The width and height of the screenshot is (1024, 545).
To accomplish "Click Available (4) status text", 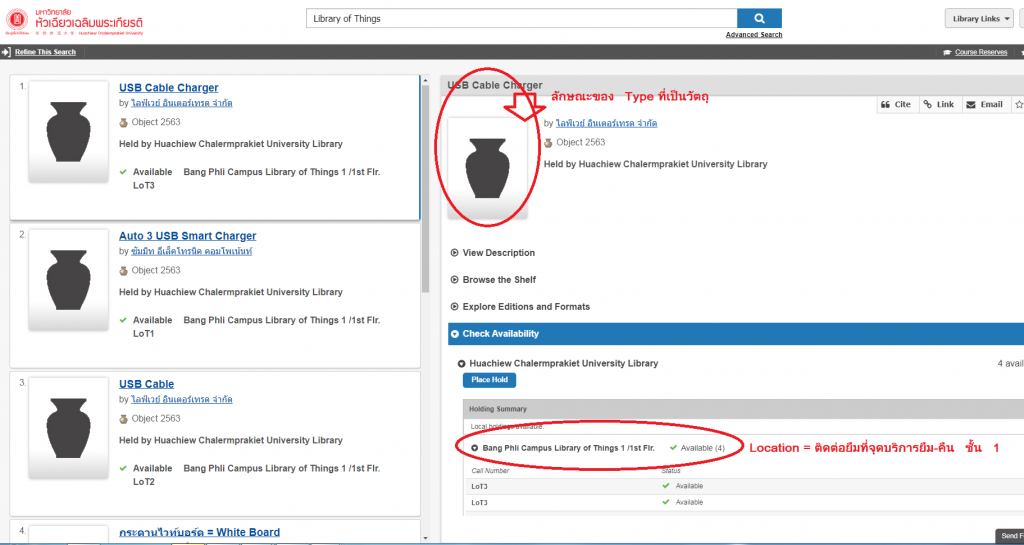I will (x=703, y=448).
